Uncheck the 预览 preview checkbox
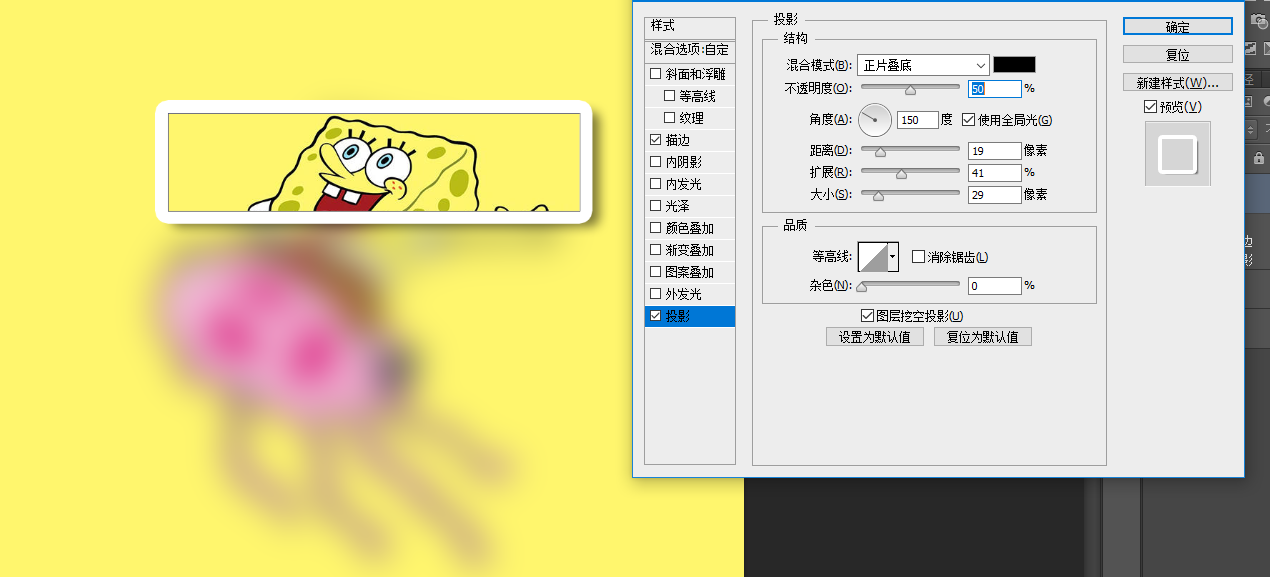 click(1150, 107)
